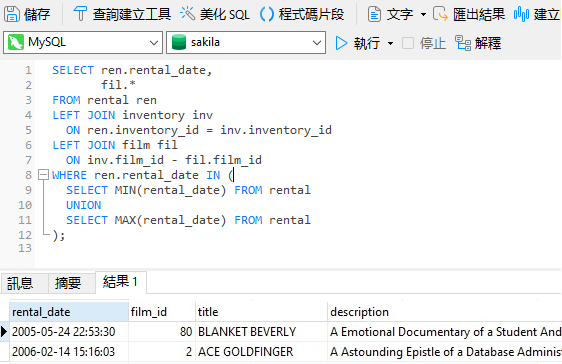Click the 'A Astounding Epistle' description cell
Image resolution: width=562 pixels, height=364 pixels.
(444, 352)
